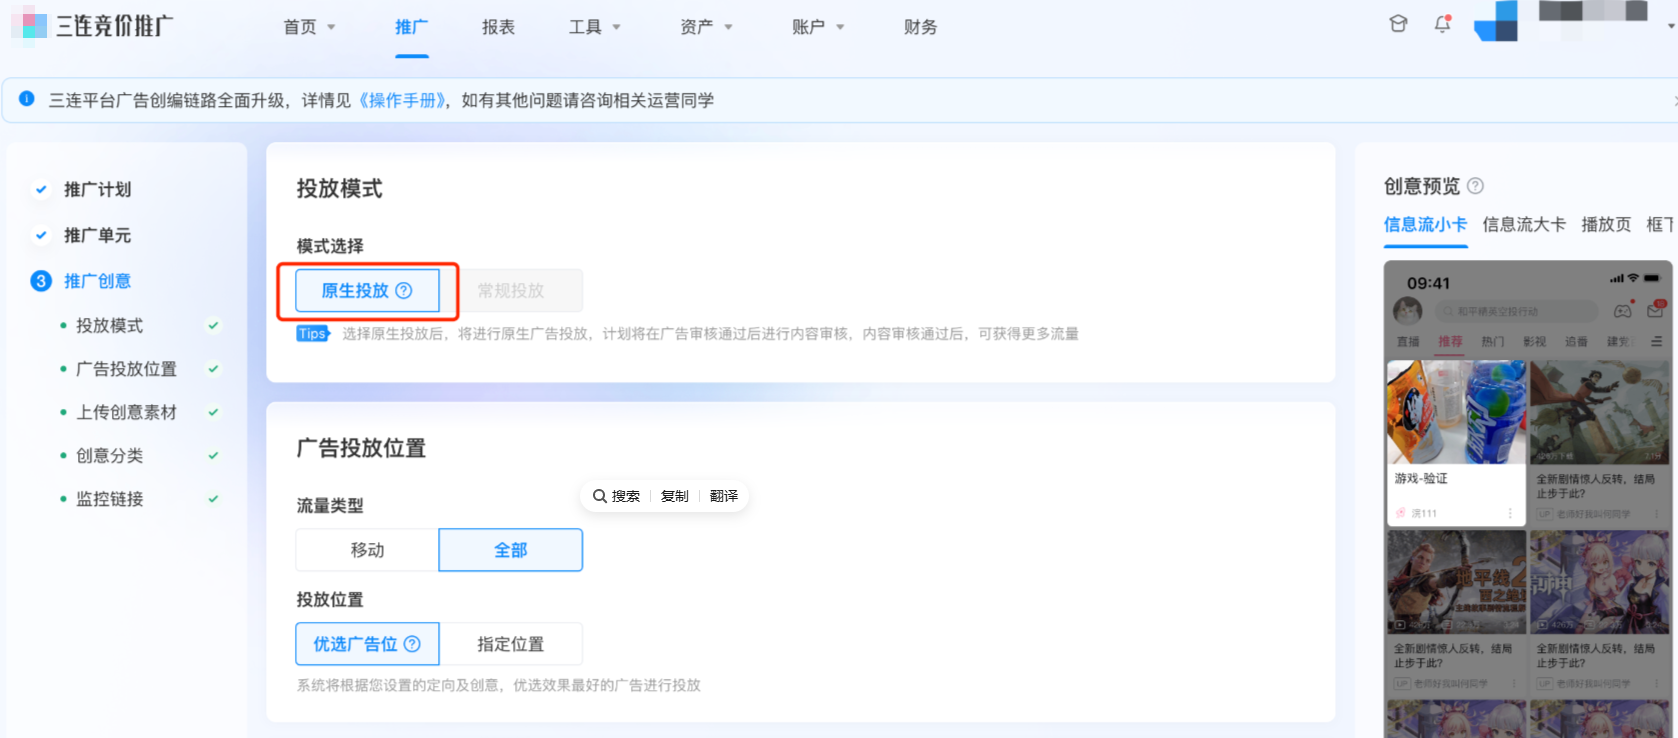Click the 地平线 game video thumbnail
Image resolution: width=1678 pixels, height=738 pixels.
tap(1457, 582)
